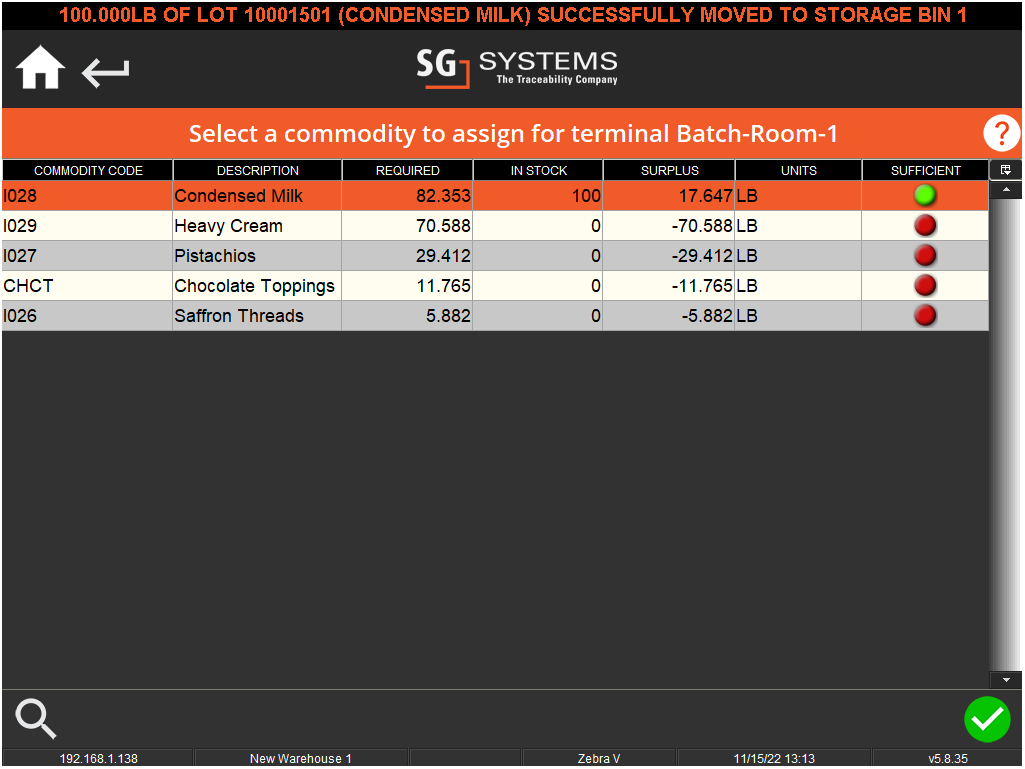Click the Home icon
The image size is (1025, 769).
tap(38, 66)
